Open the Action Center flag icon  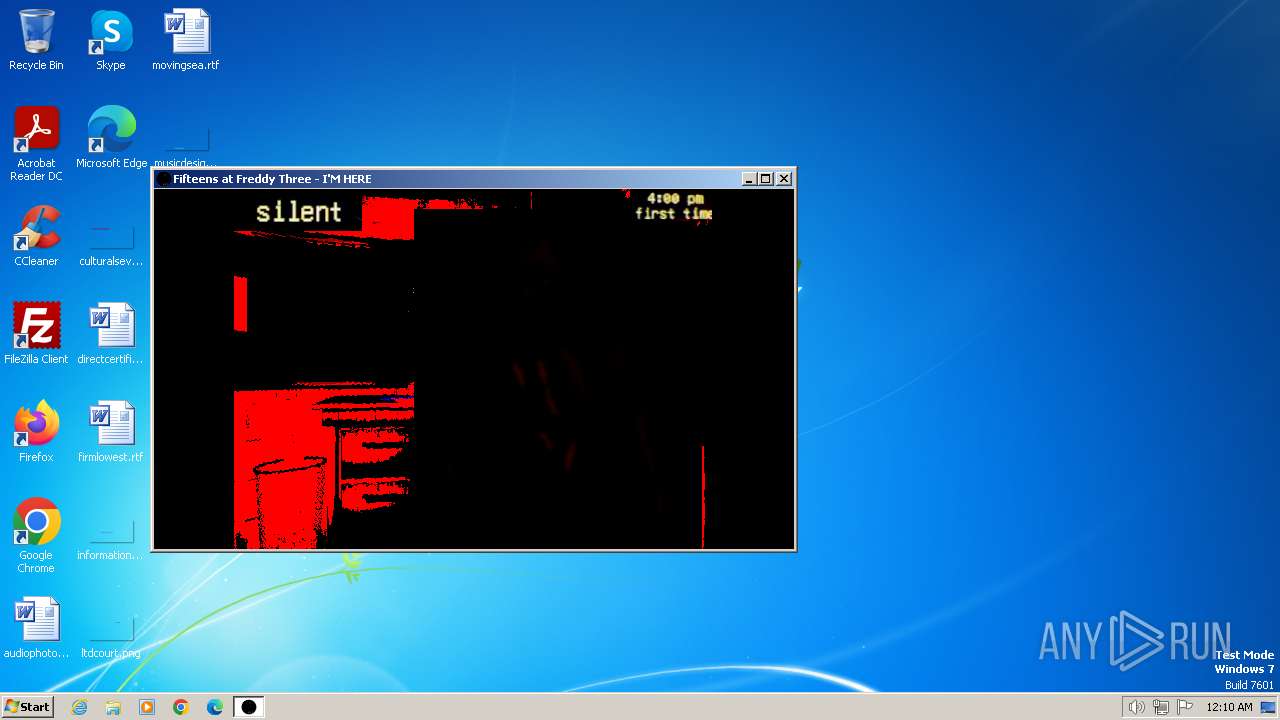(1186, 707)
